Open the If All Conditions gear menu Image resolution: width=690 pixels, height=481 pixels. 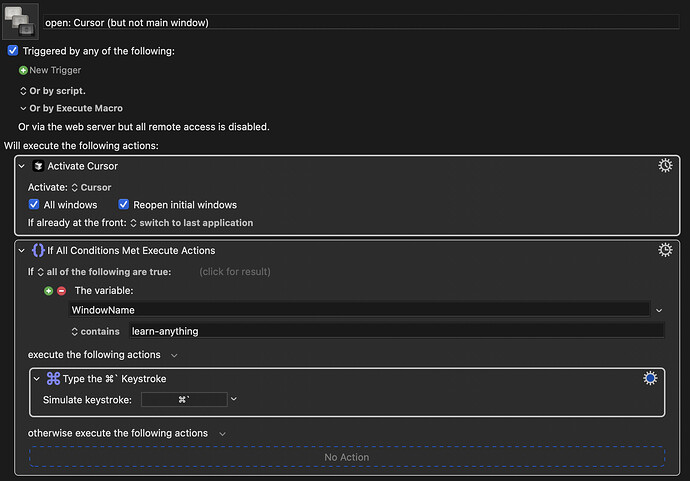(665, 250)
